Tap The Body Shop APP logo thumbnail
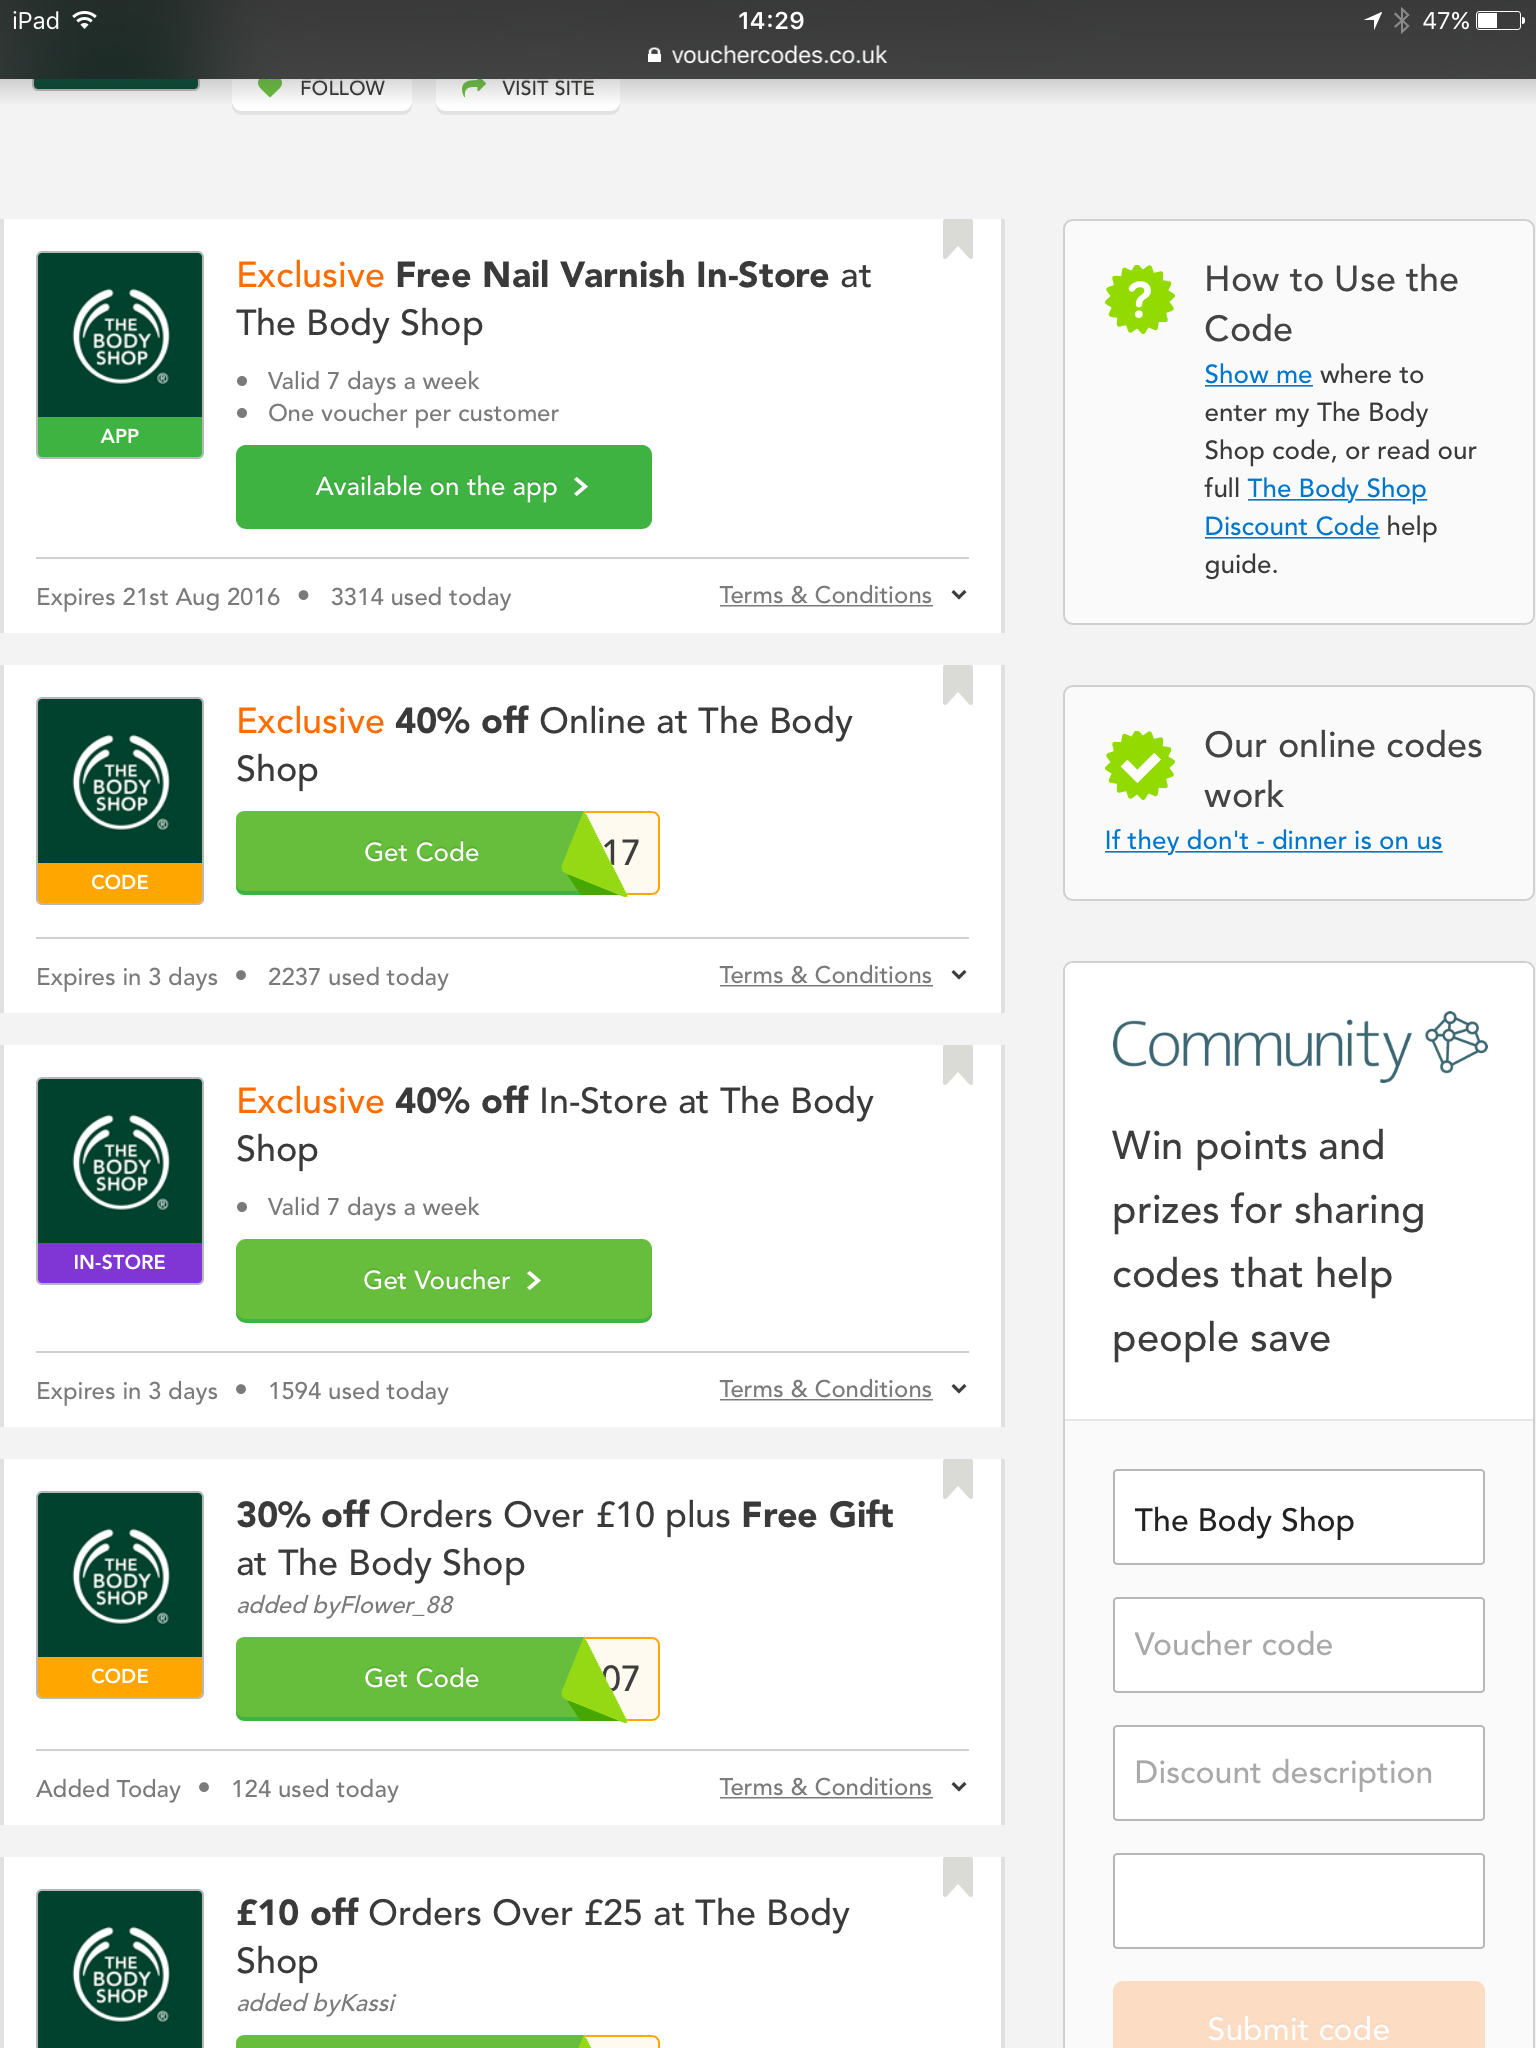1536x2048 pixels. point(120,354)
